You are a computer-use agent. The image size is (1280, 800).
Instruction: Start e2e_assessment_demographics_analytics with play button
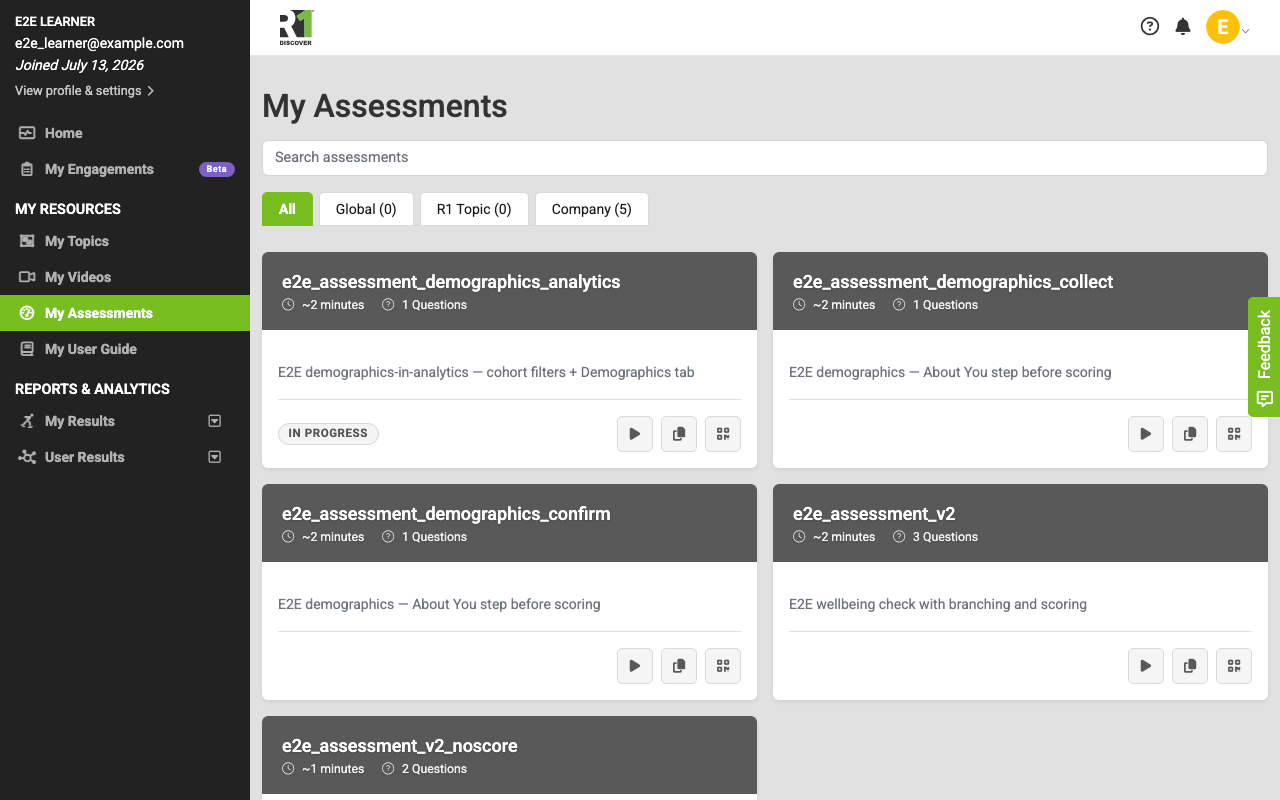635,434
